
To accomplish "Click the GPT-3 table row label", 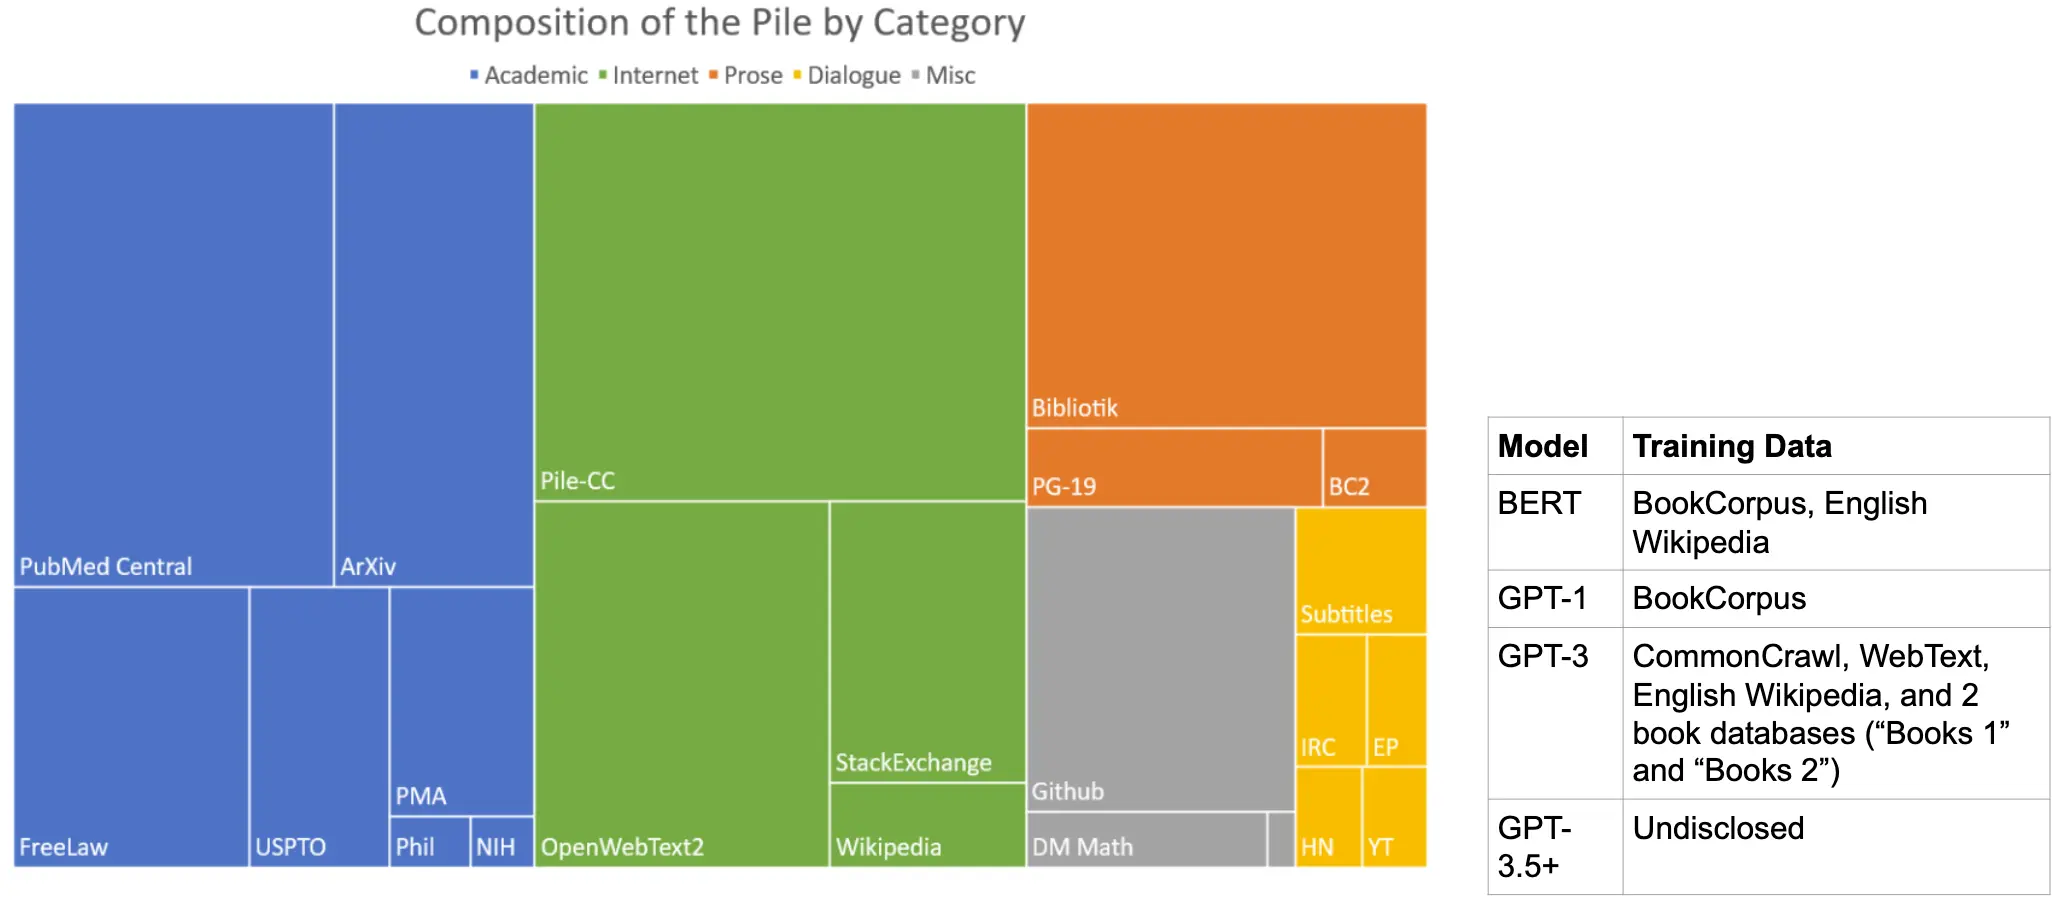I will pos(1543,656).
